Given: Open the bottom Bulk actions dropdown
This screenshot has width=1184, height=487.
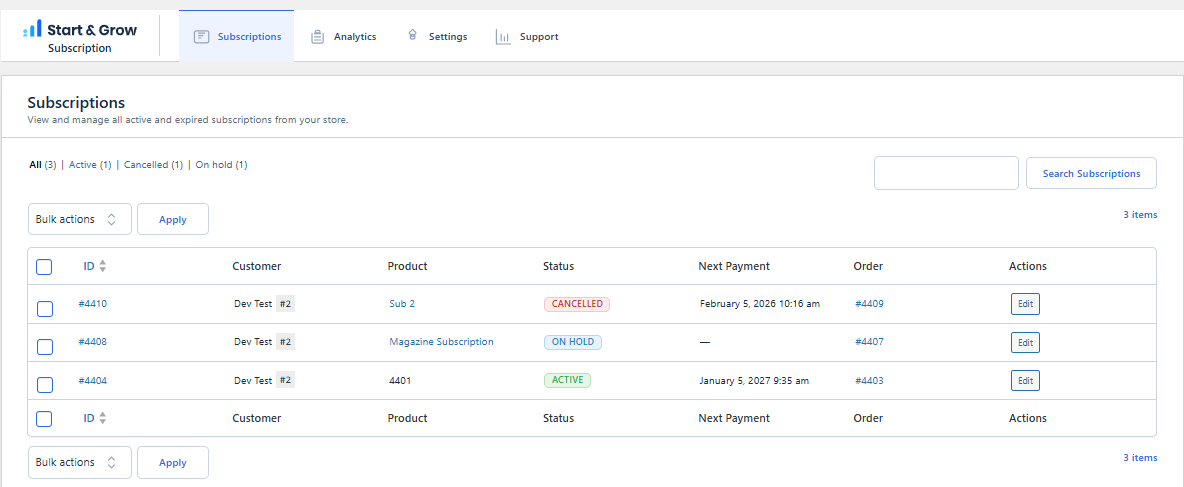Looking at the screenshot, I should pyautogui.click(x=80, y=462).
